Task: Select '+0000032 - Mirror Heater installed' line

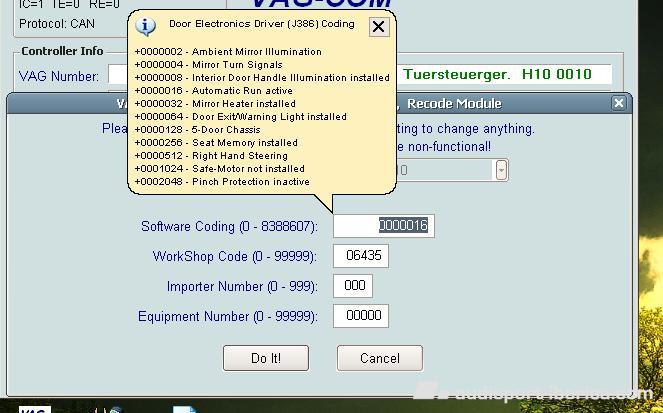Action: [215, 104]
